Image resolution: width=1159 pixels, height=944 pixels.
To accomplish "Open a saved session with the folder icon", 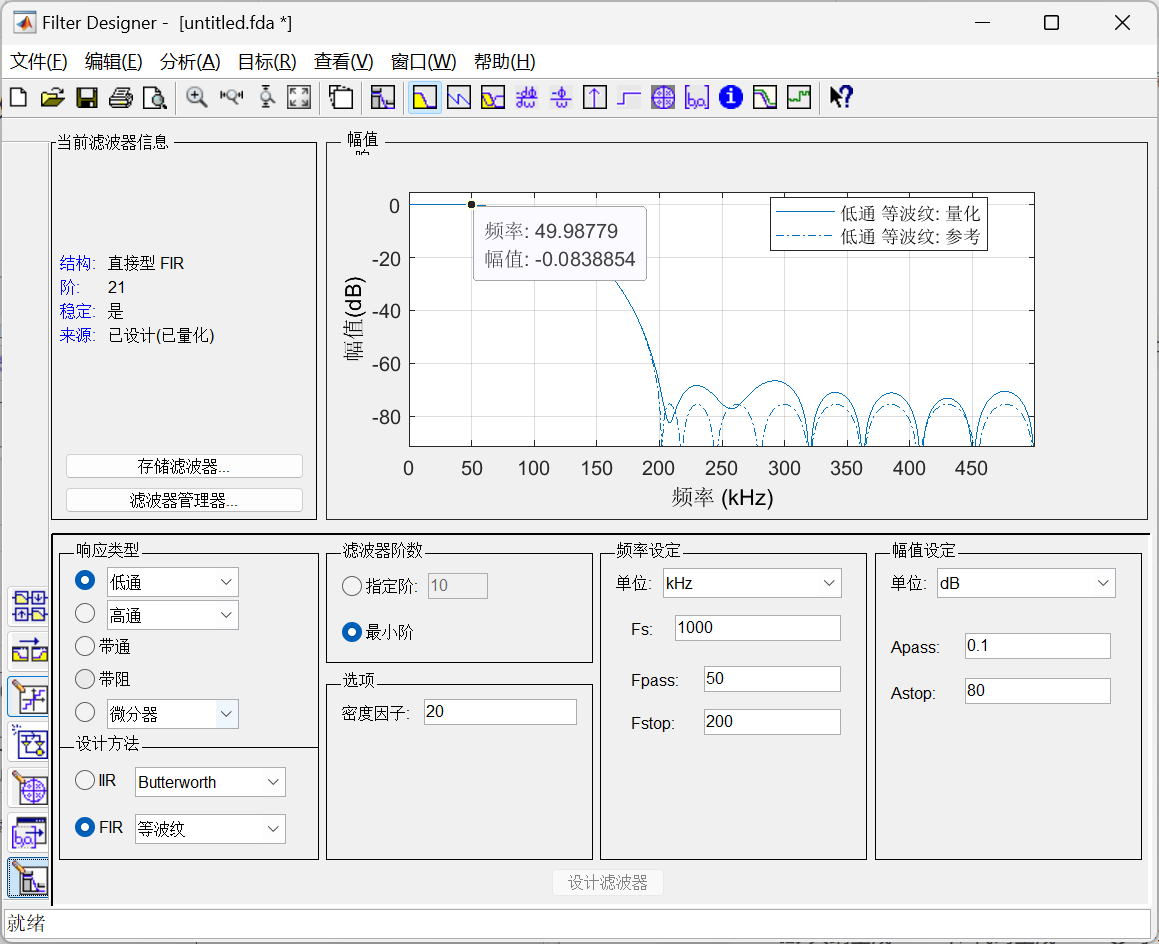I will [52, 97].
